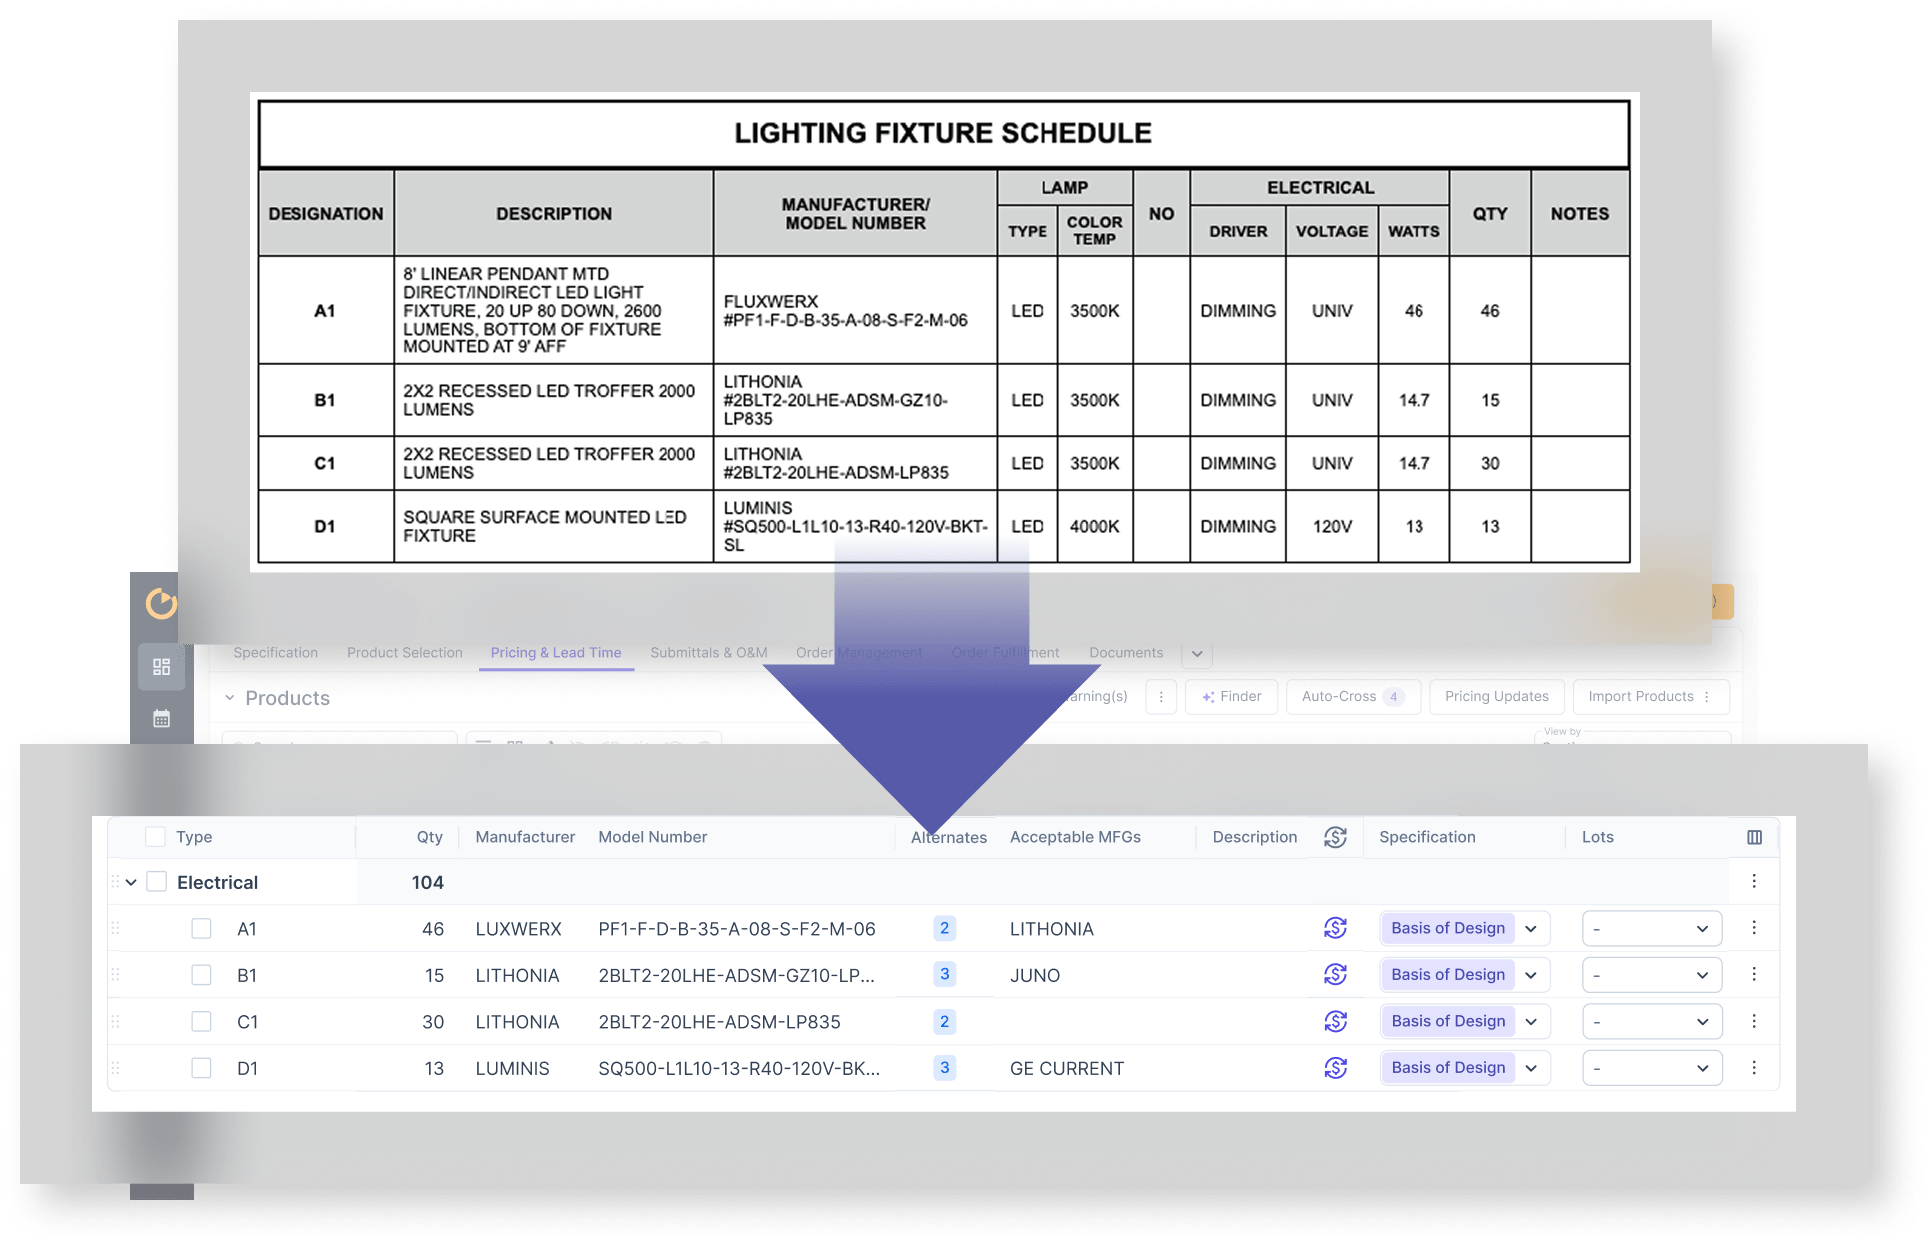Click the Acceptable MFGs column header
Image resolution: width=1928 pixels, height=1244 pixels.
click(x=1075, y=837)
